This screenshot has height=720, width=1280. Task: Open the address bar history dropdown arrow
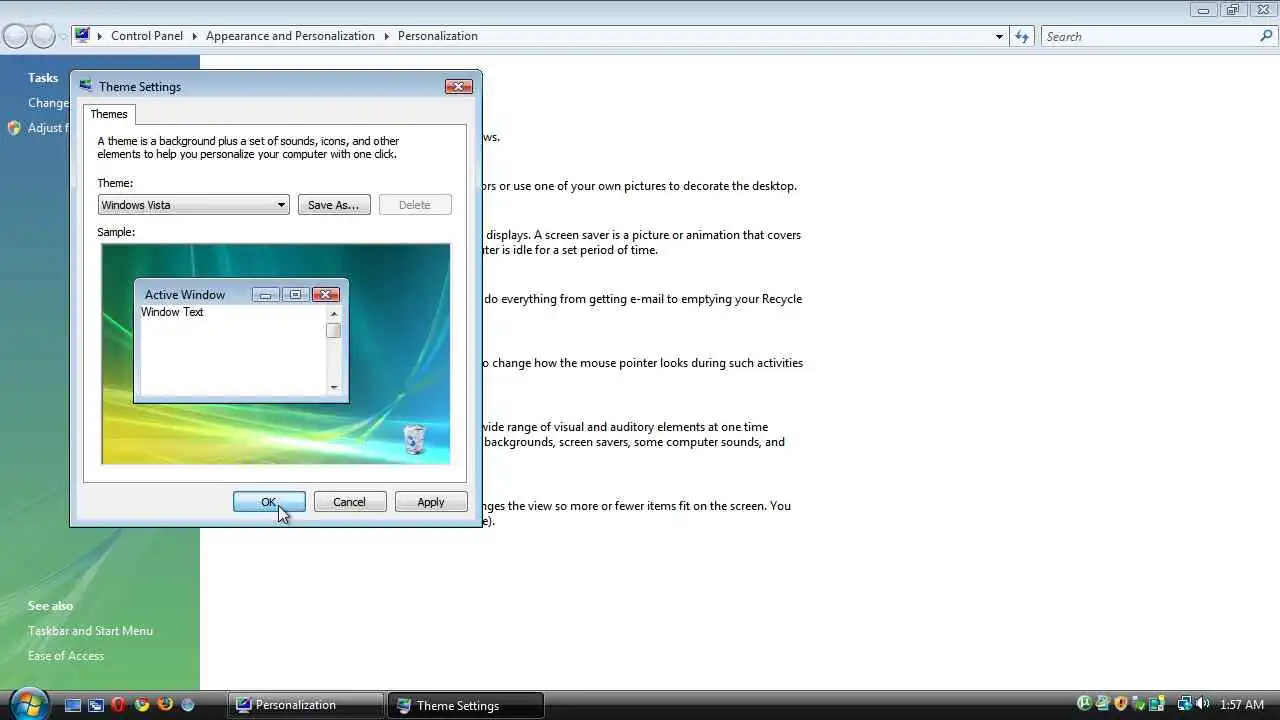(x=999, y=36)
